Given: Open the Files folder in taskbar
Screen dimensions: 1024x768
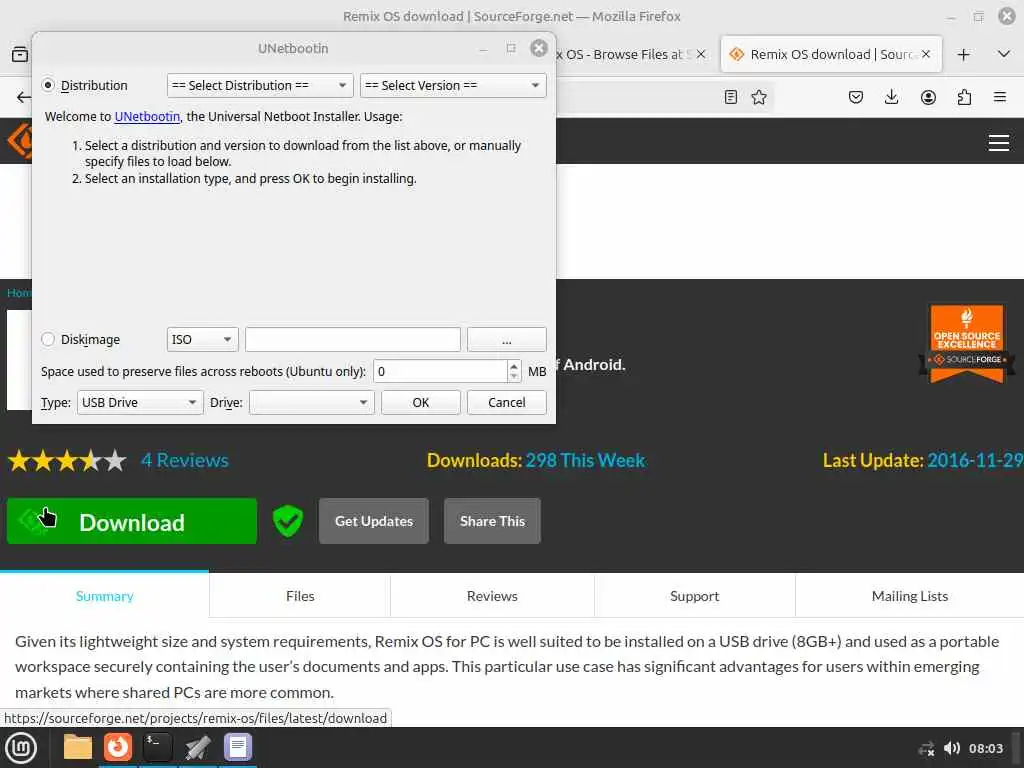Looking at the screenshot, I should pos(78,747).
